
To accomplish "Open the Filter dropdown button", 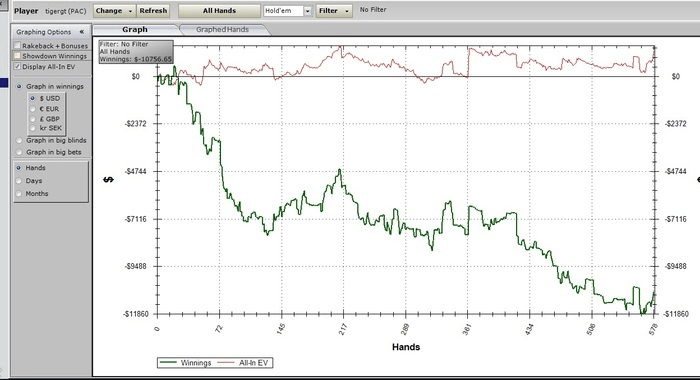I will pyautogui.click(x=334, y=11).
